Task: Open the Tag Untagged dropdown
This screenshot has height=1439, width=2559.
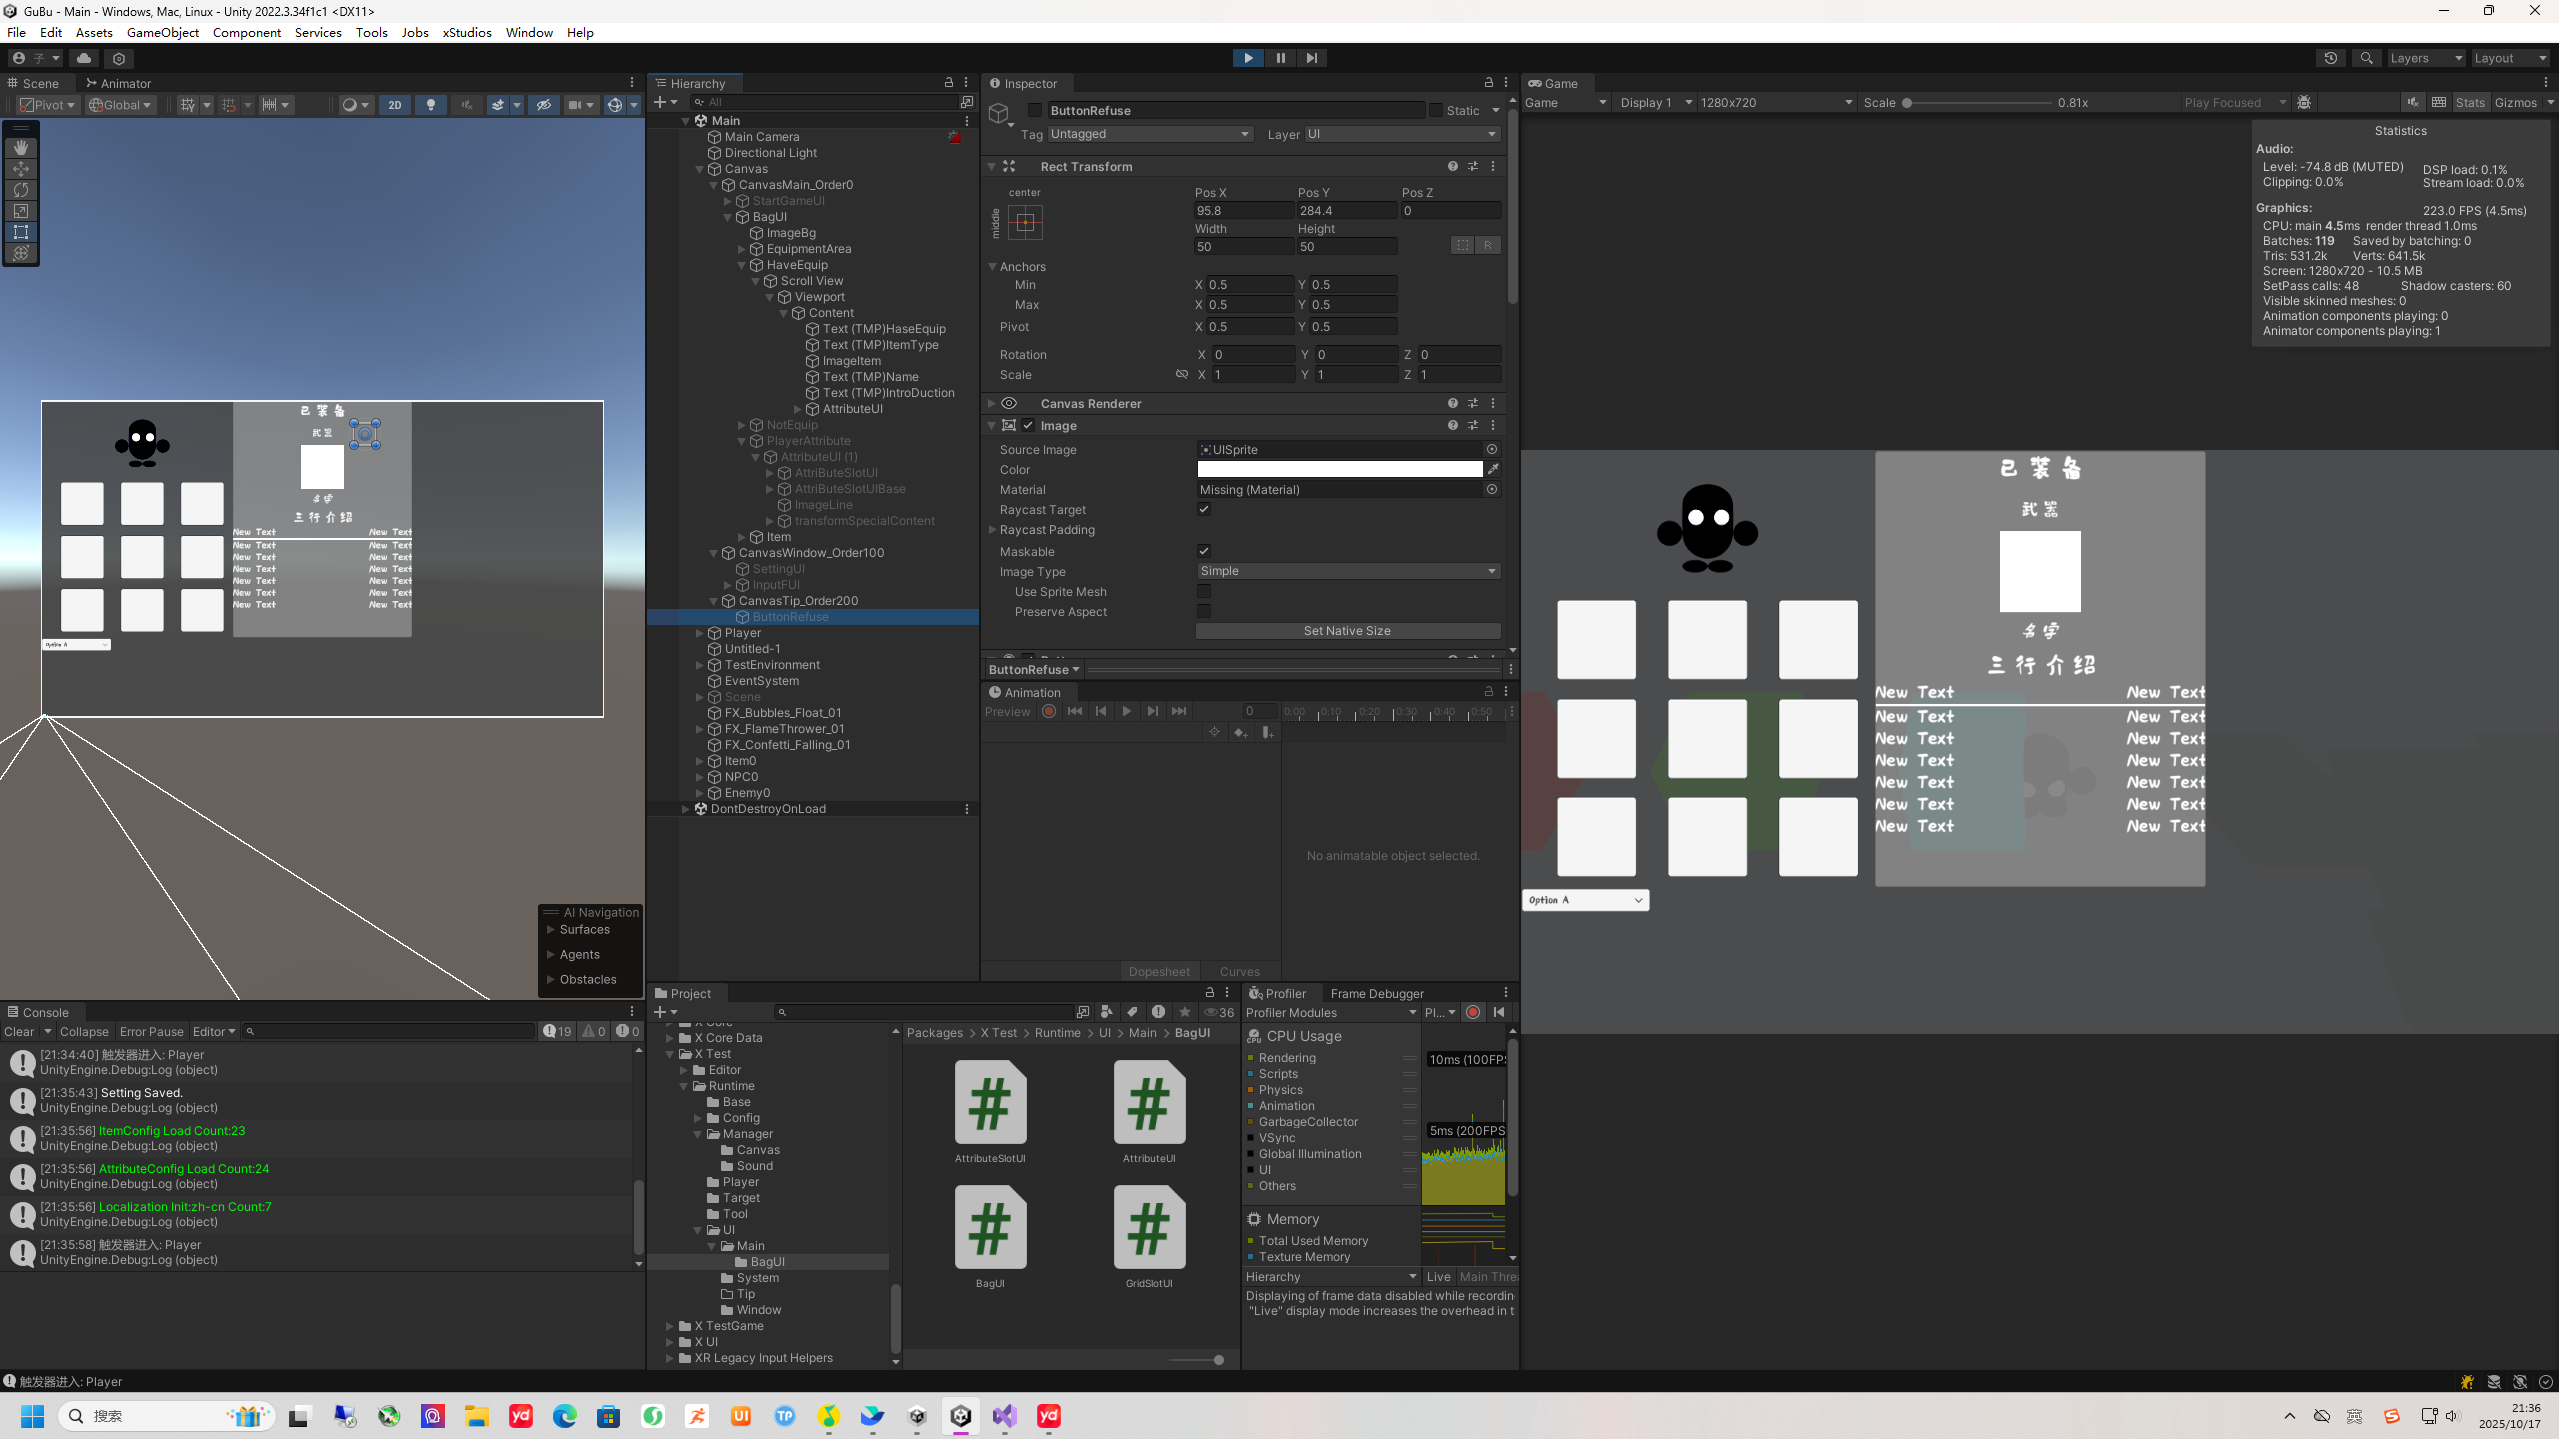Action: pyautogui.click(x=1149, y=134)
